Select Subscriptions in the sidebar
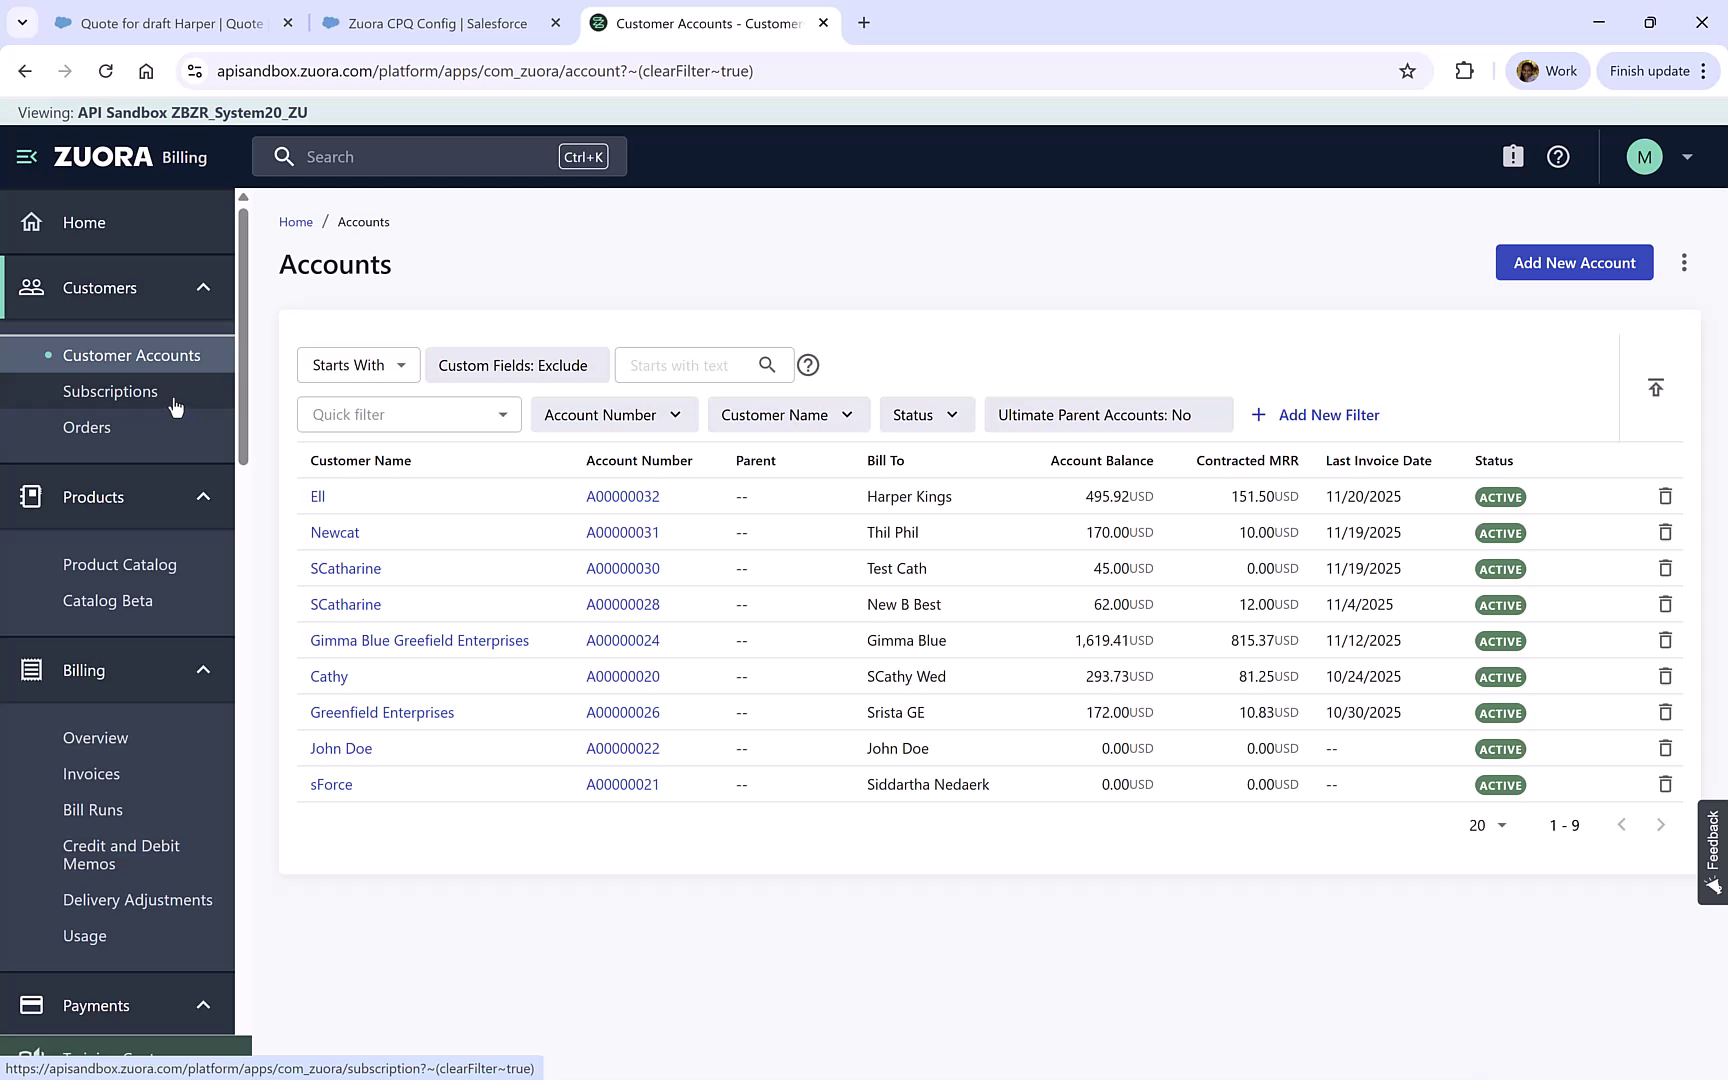This screenshot has width=1728, height=1080. pos(110,391)
